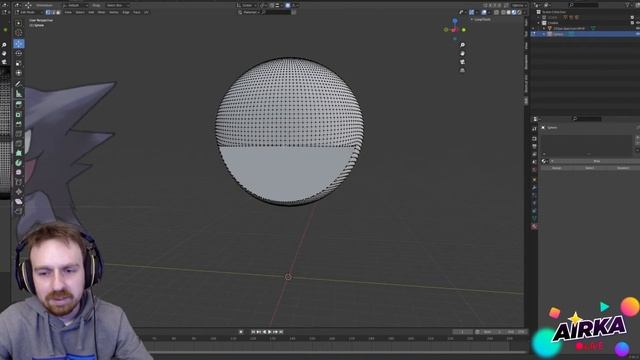Open Select Box drag dropdown

[117, 5]
